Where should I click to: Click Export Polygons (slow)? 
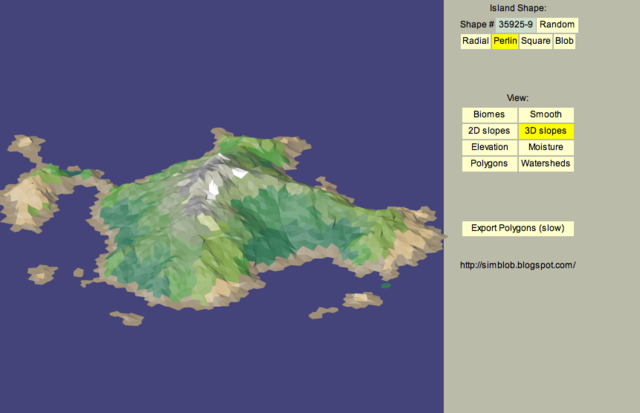pyautogui.click(x=518, y=229)
